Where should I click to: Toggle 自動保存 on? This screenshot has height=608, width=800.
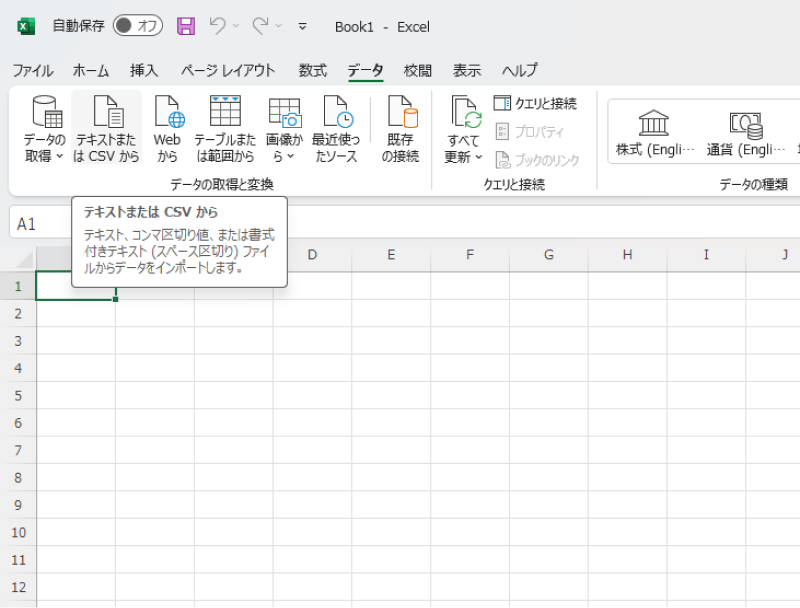click(x=137, y=27)
